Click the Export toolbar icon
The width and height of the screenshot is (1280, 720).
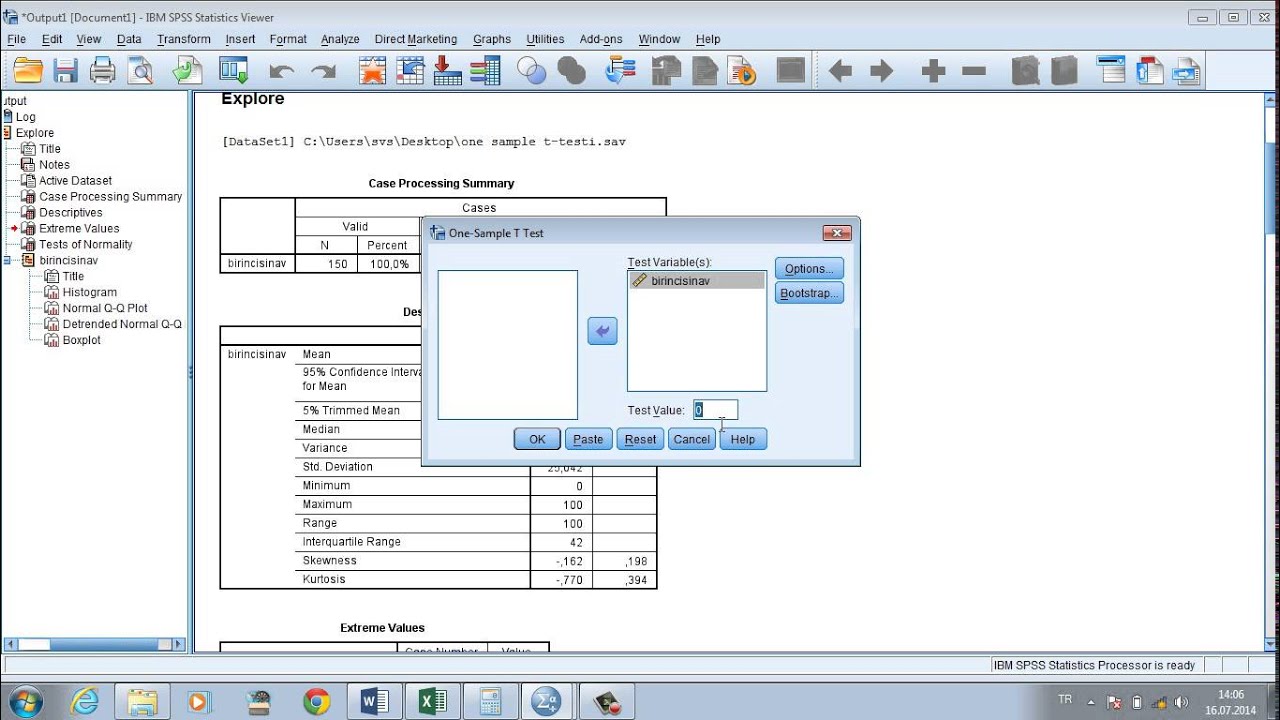pos(187,71)
